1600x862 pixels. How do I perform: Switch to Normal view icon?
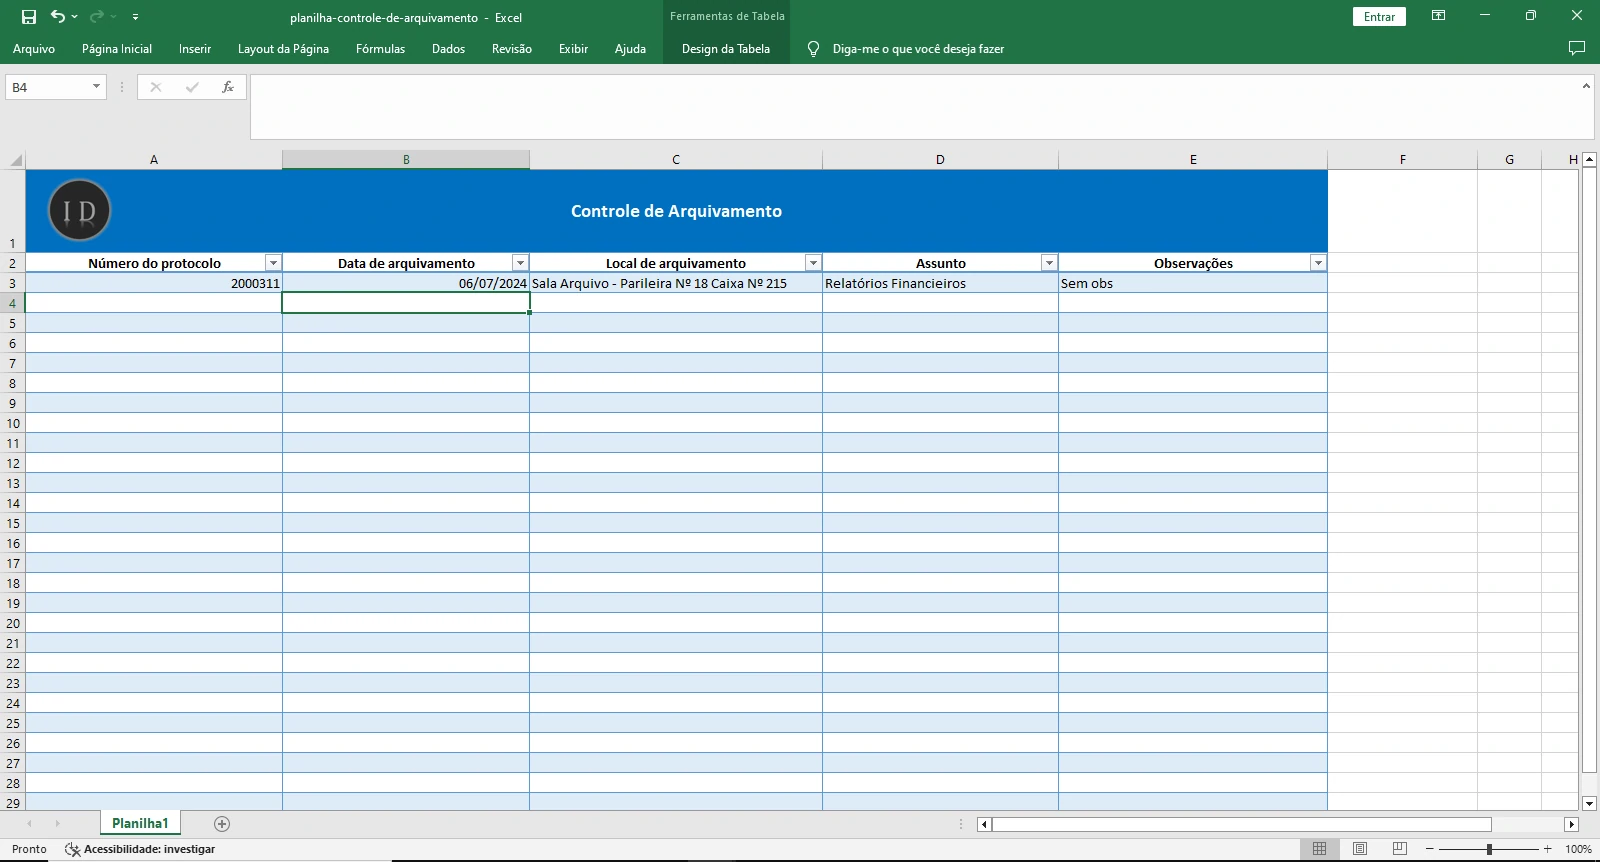tap(1319, 849)
